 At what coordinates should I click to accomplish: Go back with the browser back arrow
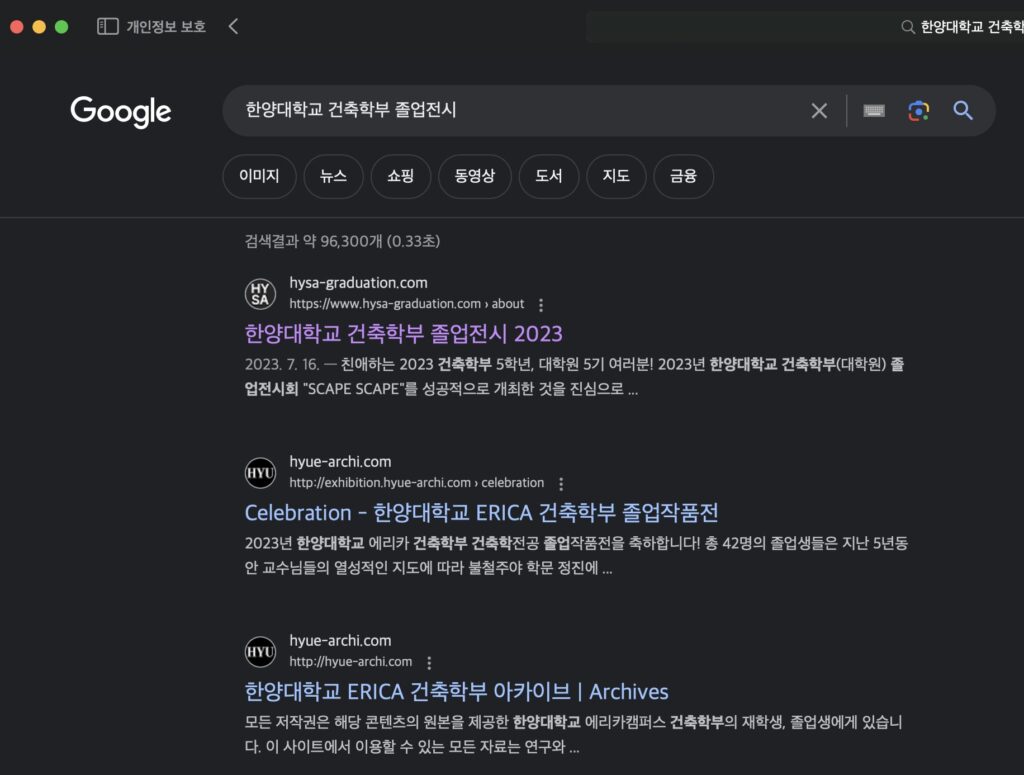coord(233,27)
